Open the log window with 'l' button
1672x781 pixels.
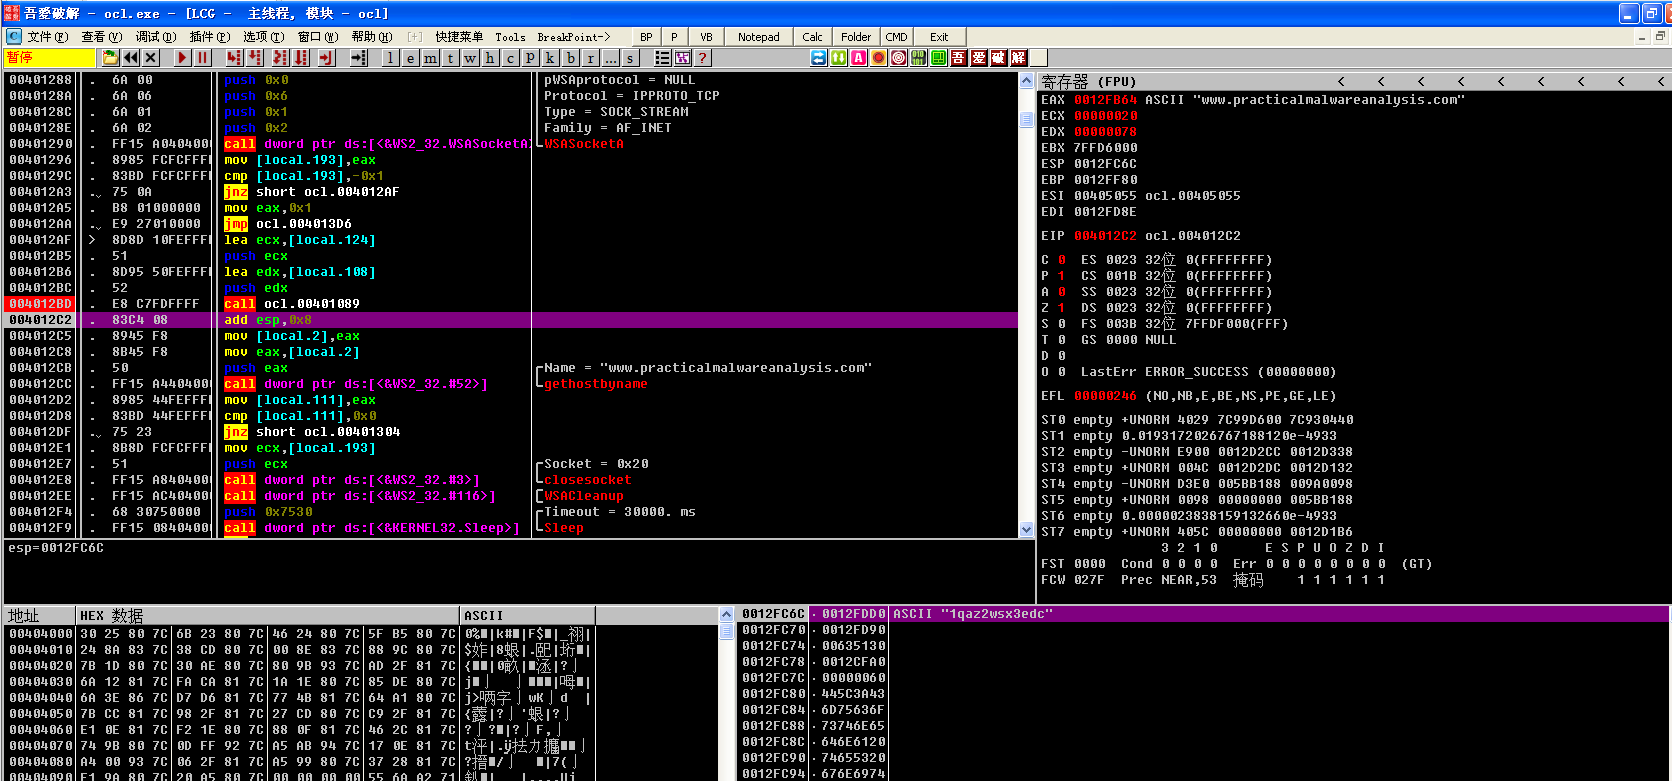[x=390, y=58]
